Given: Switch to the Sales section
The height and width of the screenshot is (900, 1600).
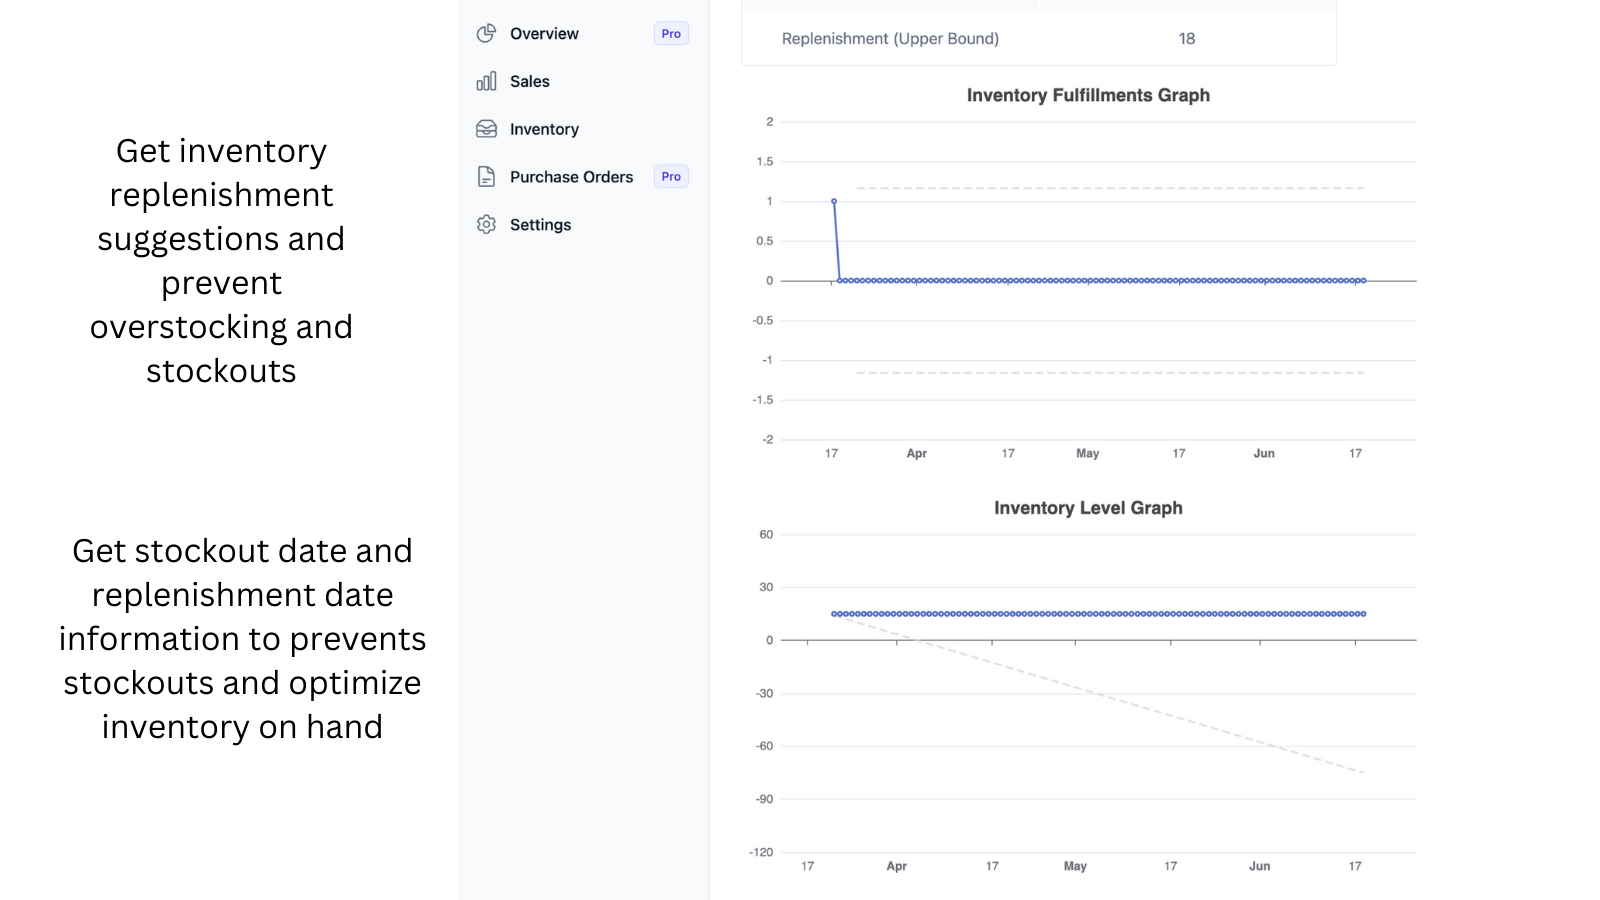Looking at the screenshot, I should (529, 81).
